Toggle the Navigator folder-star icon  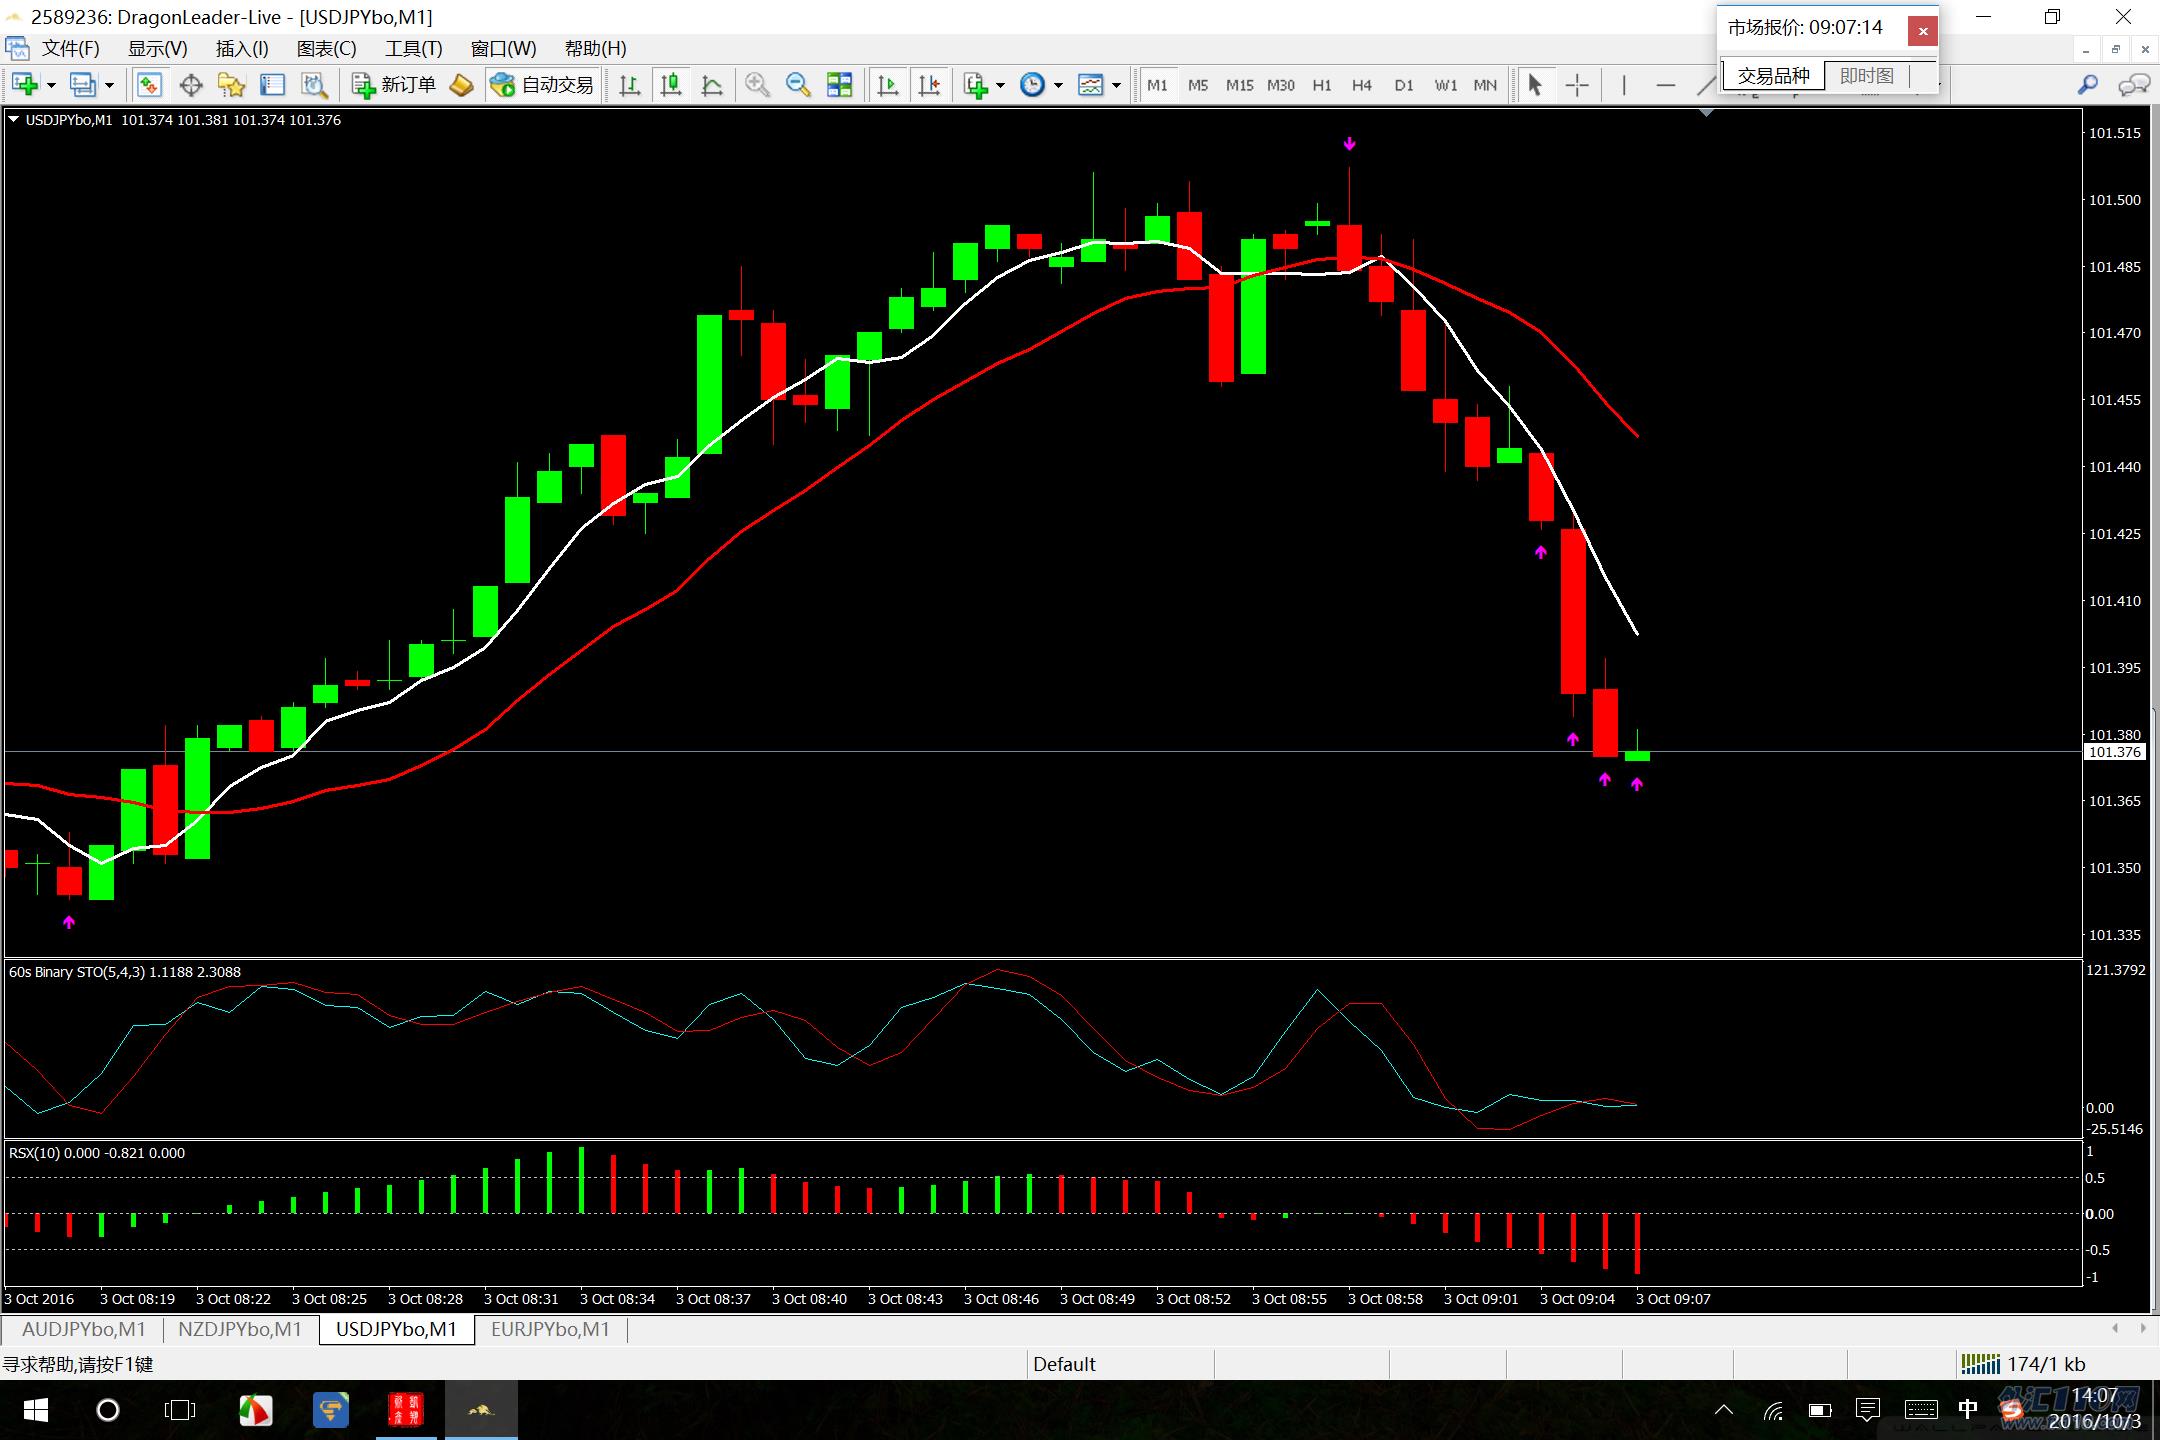(231, 85)
